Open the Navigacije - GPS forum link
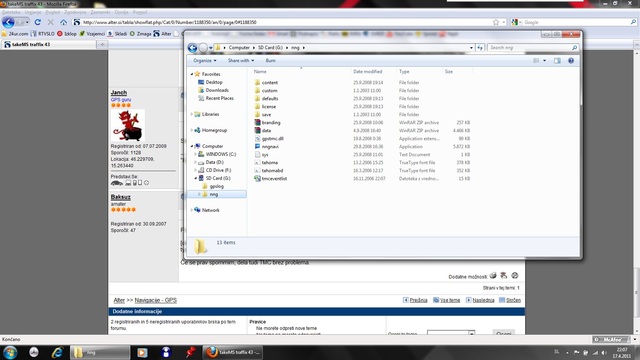 coord(156,300)
